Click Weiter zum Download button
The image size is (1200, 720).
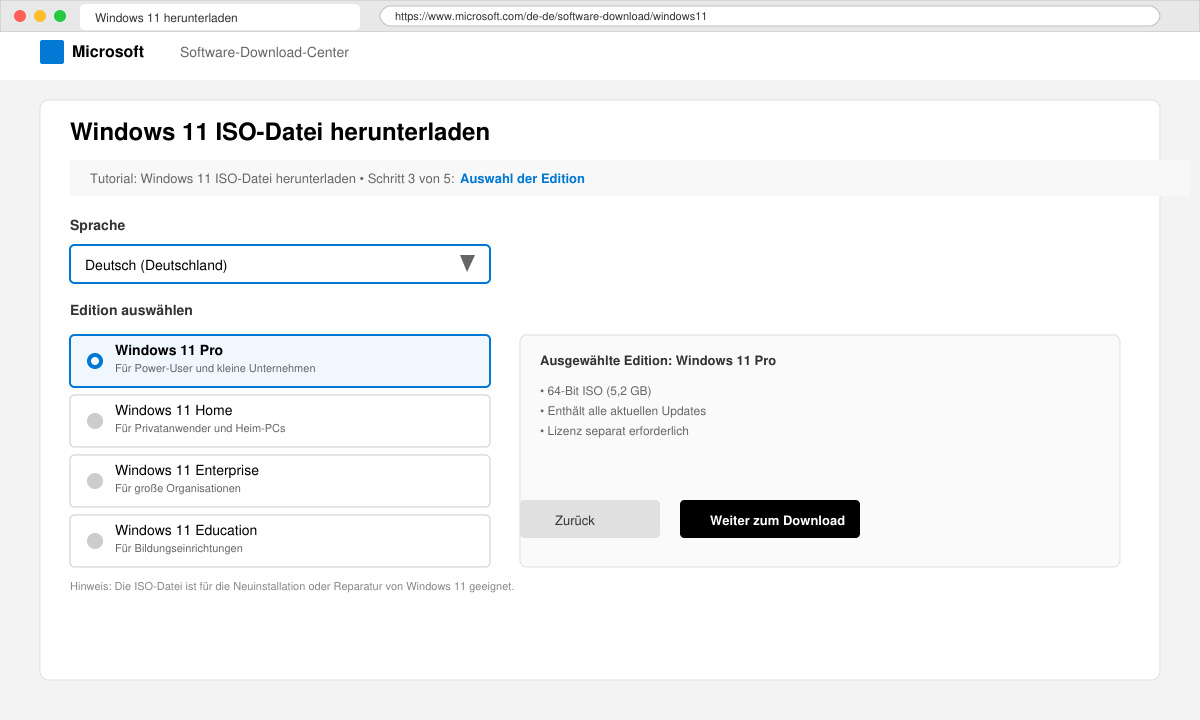[770, 519]
